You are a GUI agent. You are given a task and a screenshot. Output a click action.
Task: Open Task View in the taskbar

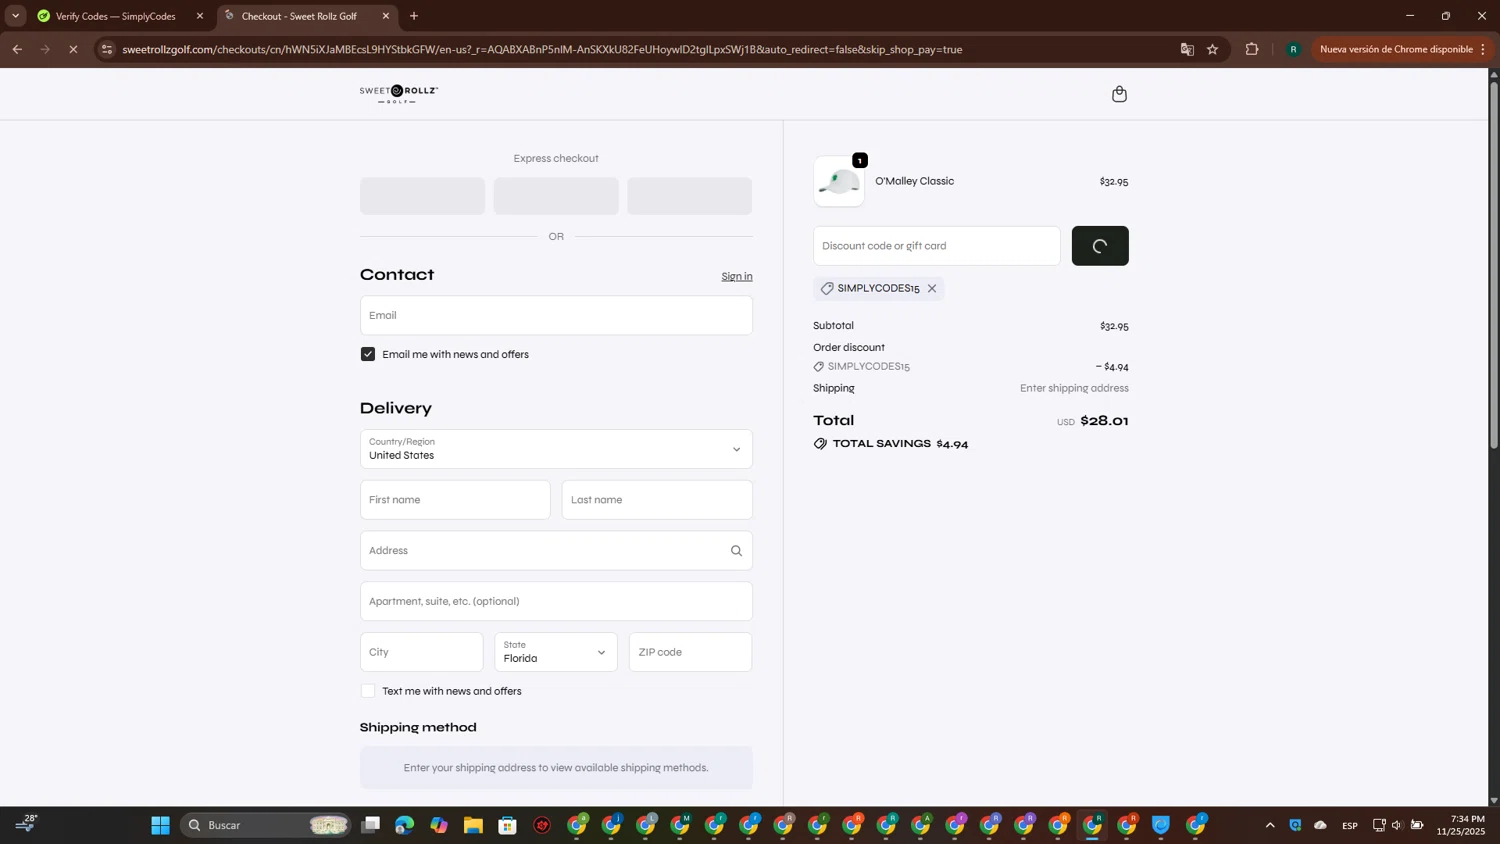pos(371,825)
